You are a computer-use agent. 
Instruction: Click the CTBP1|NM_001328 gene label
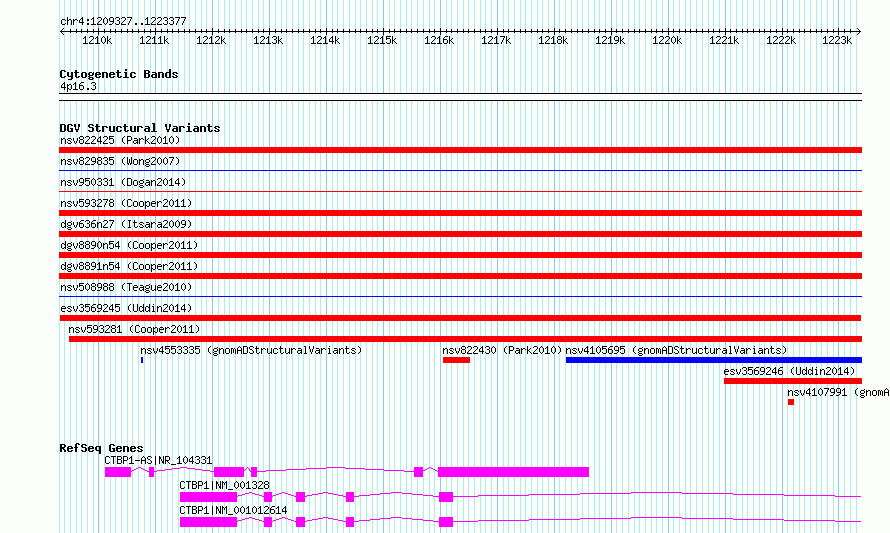(x=224, y=485)
